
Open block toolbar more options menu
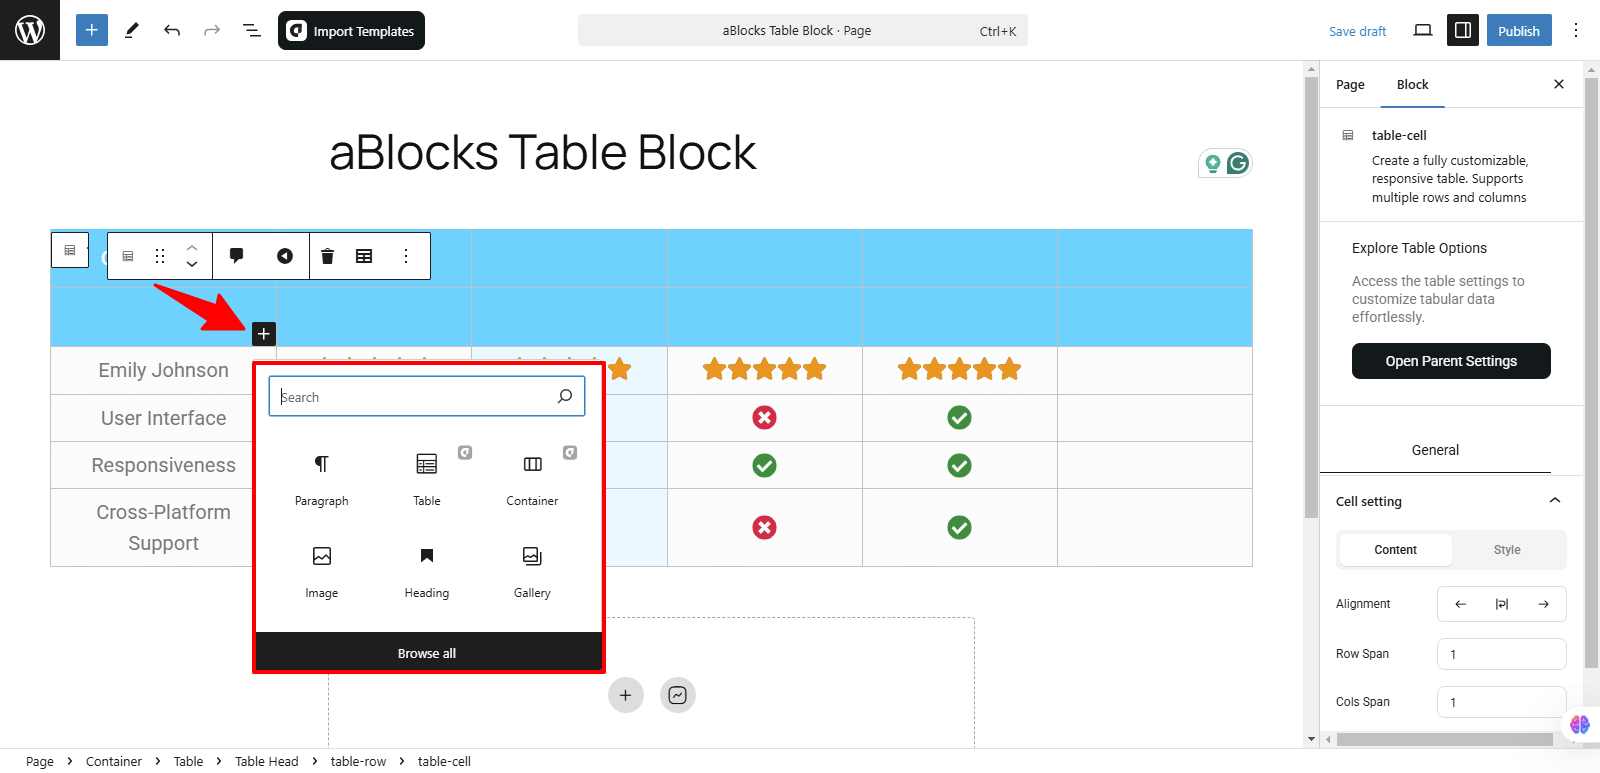click(x=406, y=256)
